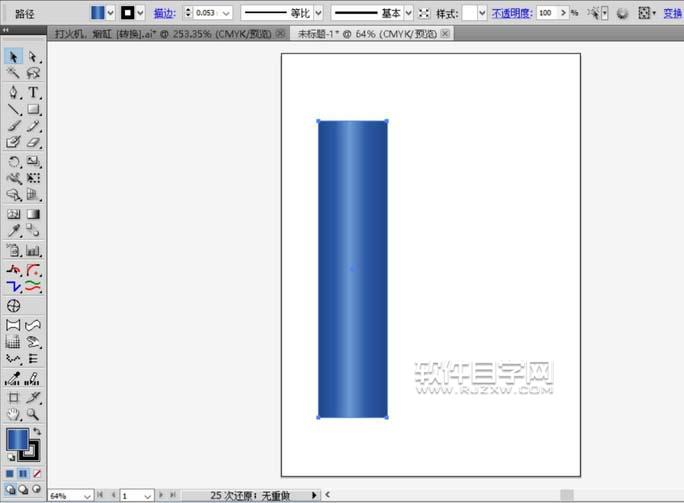Select the Type tool

tap(33, 92)
